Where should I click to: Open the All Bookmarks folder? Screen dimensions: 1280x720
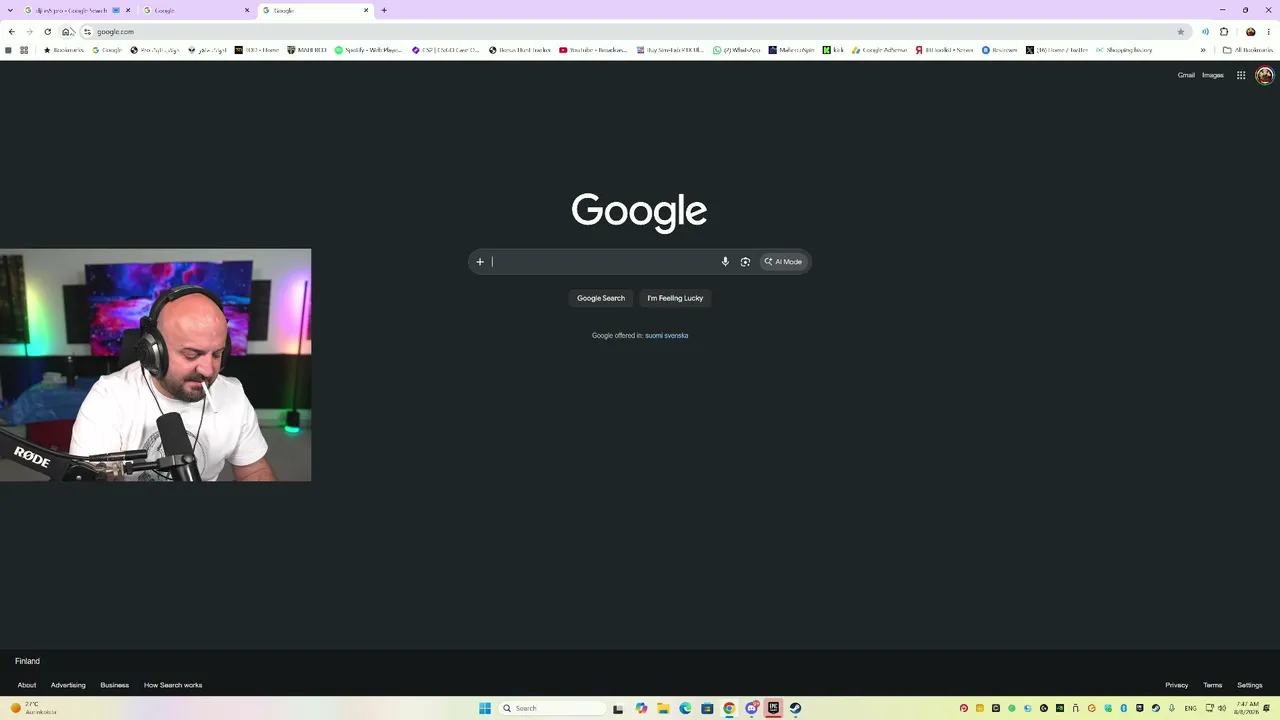click(x=1248, y=50)
